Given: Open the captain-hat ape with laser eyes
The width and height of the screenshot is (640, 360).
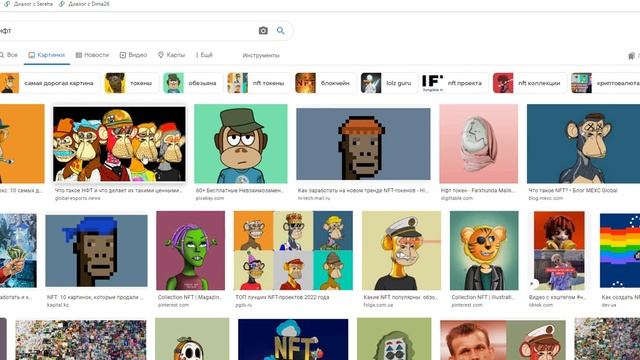Looking at the screenshot, I should 402,251.
